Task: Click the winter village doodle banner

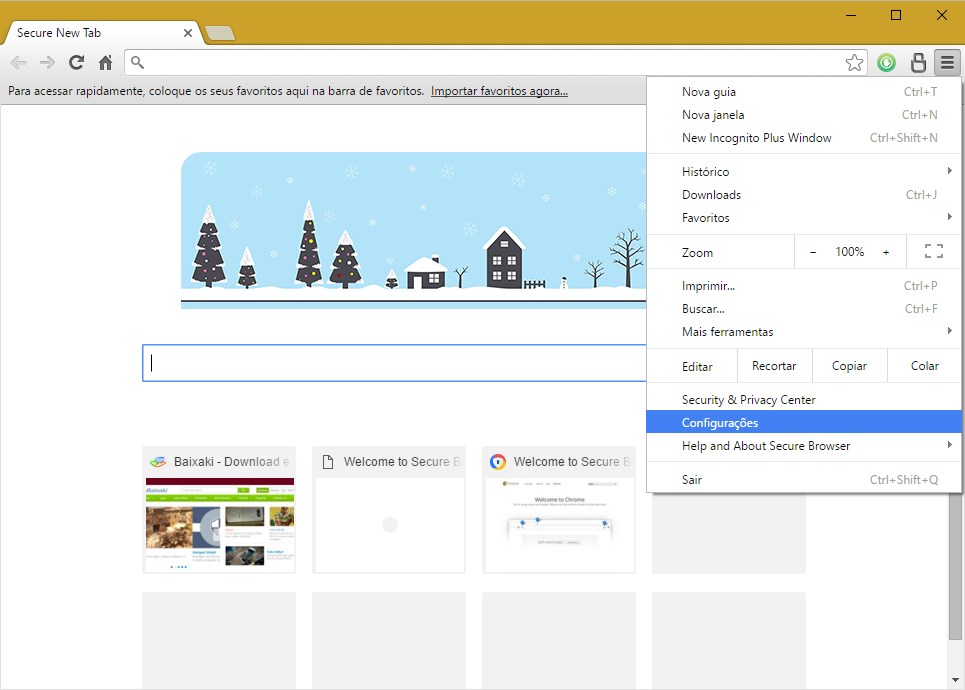Action: [x=414, y=230]
